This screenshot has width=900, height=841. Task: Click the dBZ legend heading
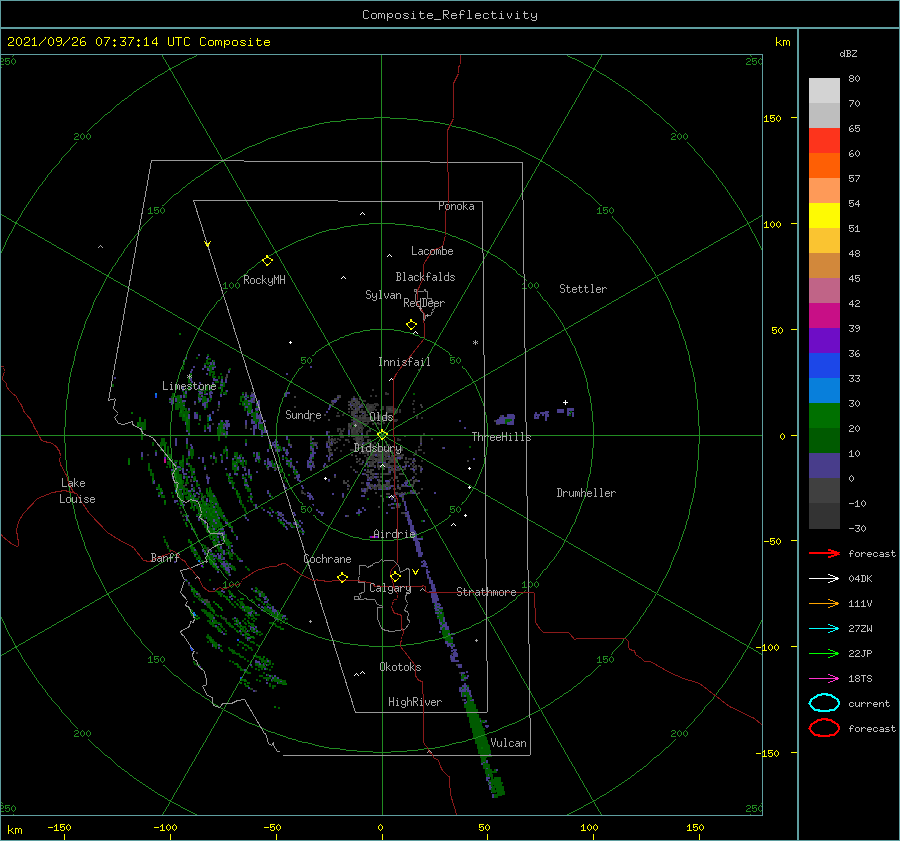[848, 53]
